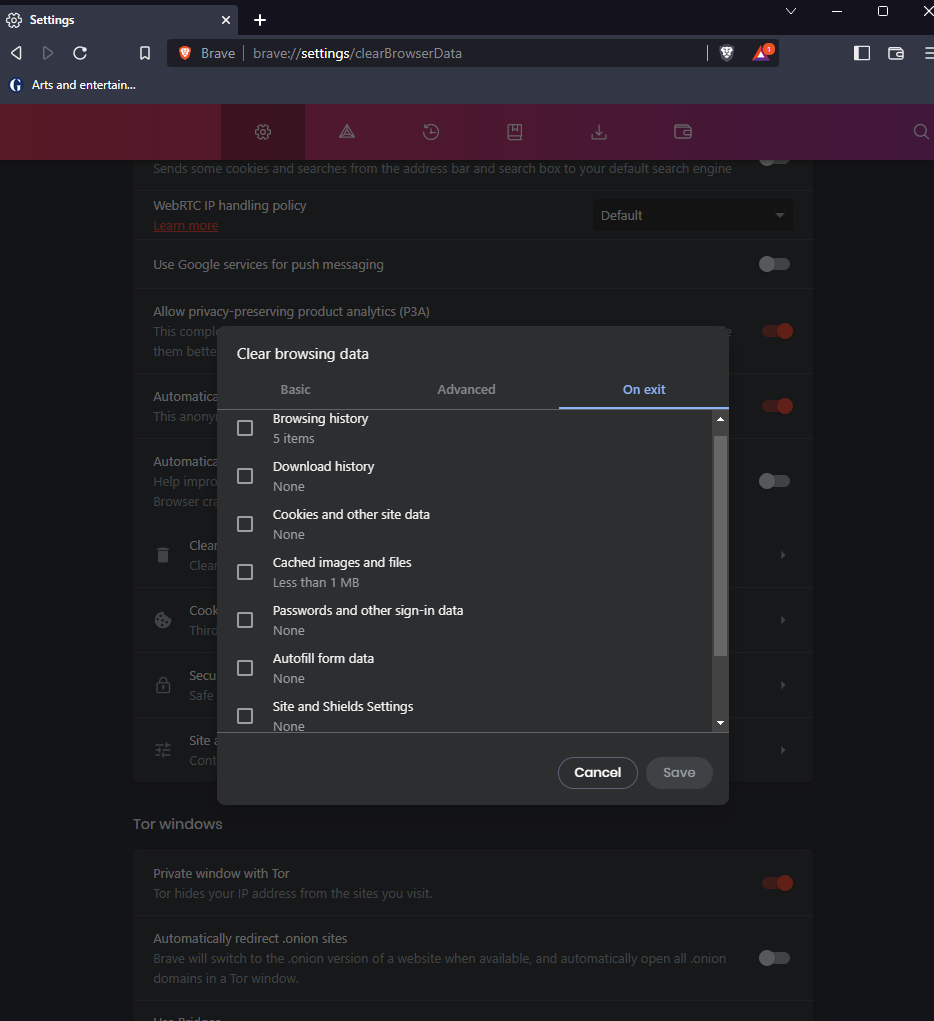
Task: Open Brave Rewards from the address bar
Action: click(761, 52)
